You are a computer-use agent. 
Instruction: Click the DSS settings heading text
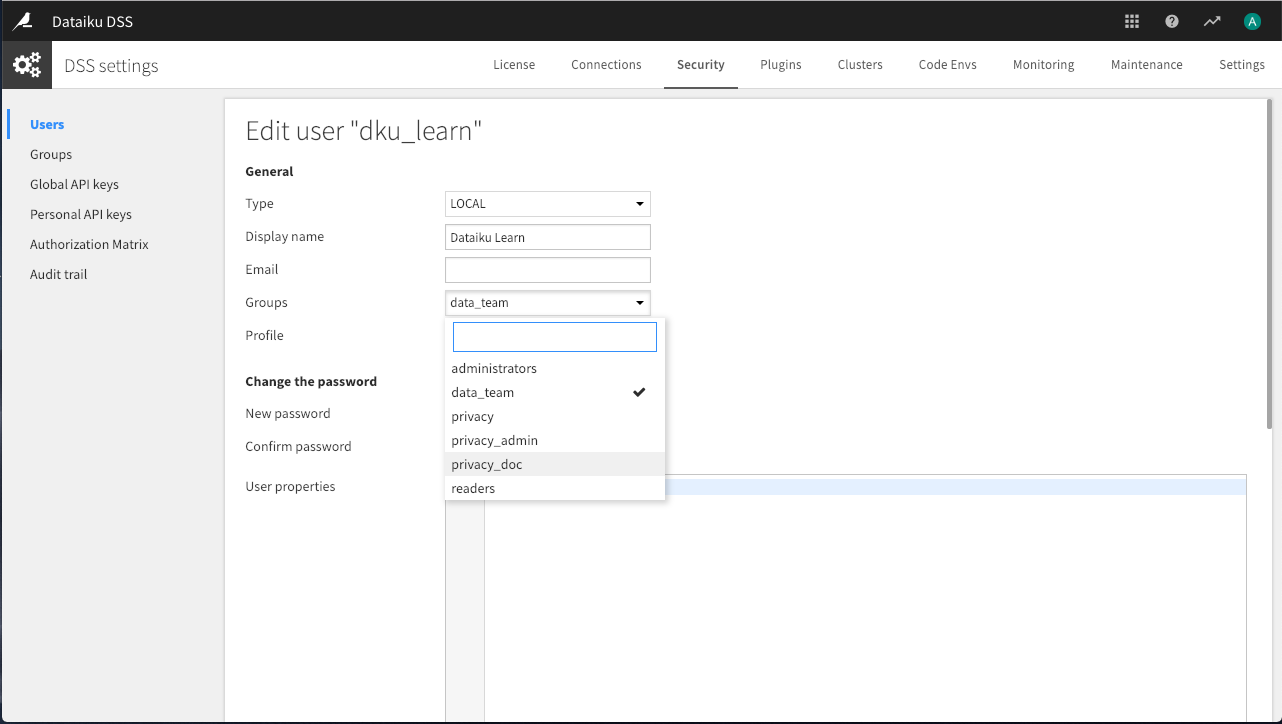click(x=111, y=66)
